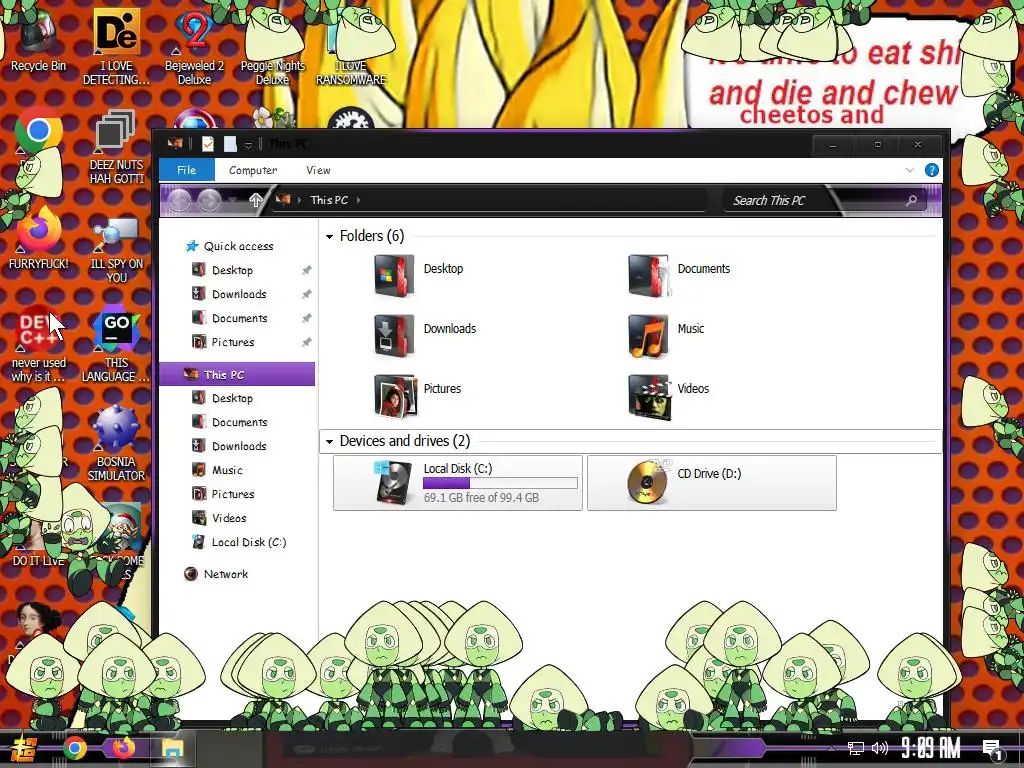Screen dimensions: 1024x768
Task: Open the View ribbon tab
Action: click(x=318, y=170)
